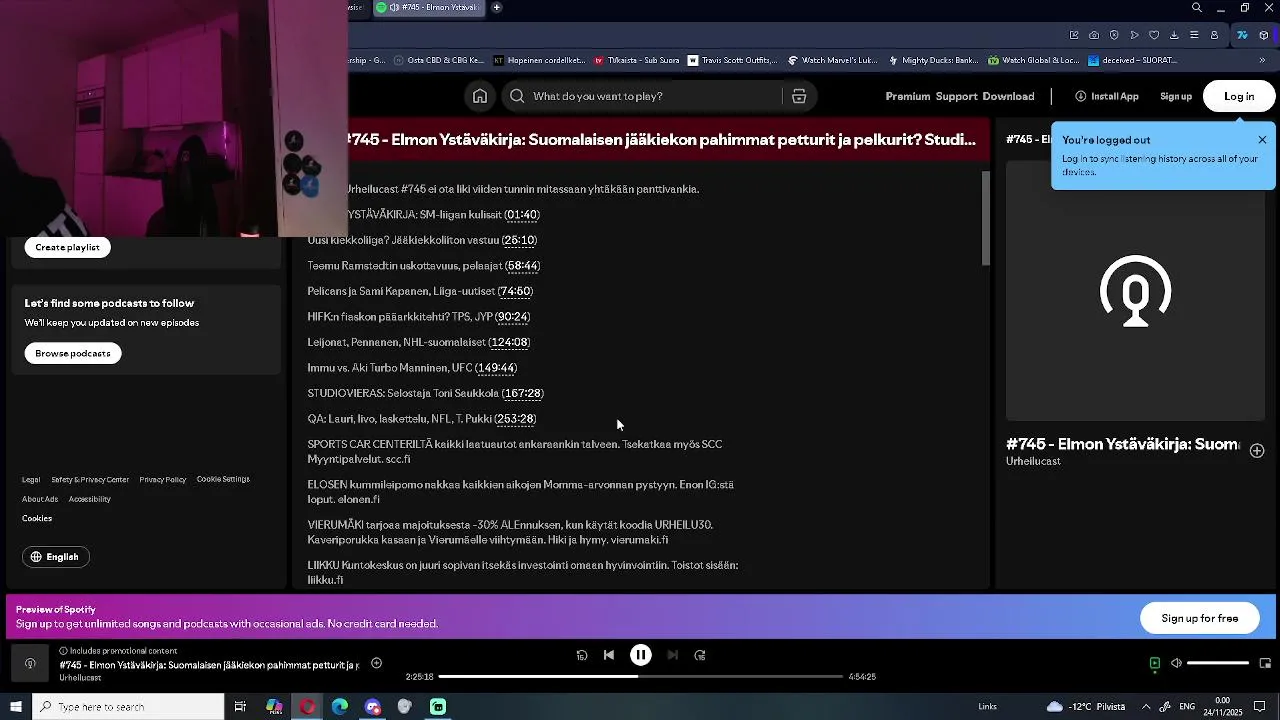The width and height of the screenshot is (1280, 720).
Task: Go to the Spotify Home icon
Action: (480, 96)
